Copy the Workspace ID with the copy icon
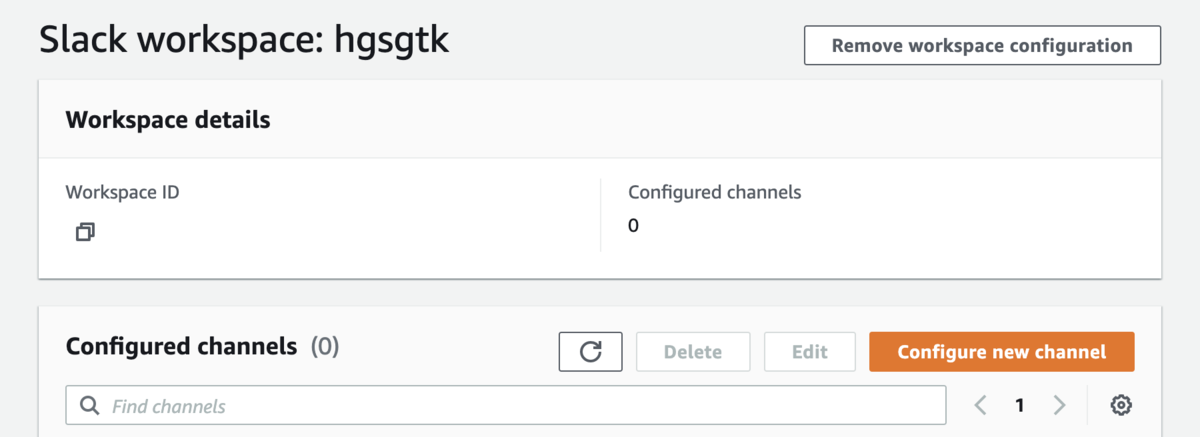The width and height of the screenshot is (1200, 437). (x=85, y=232)
